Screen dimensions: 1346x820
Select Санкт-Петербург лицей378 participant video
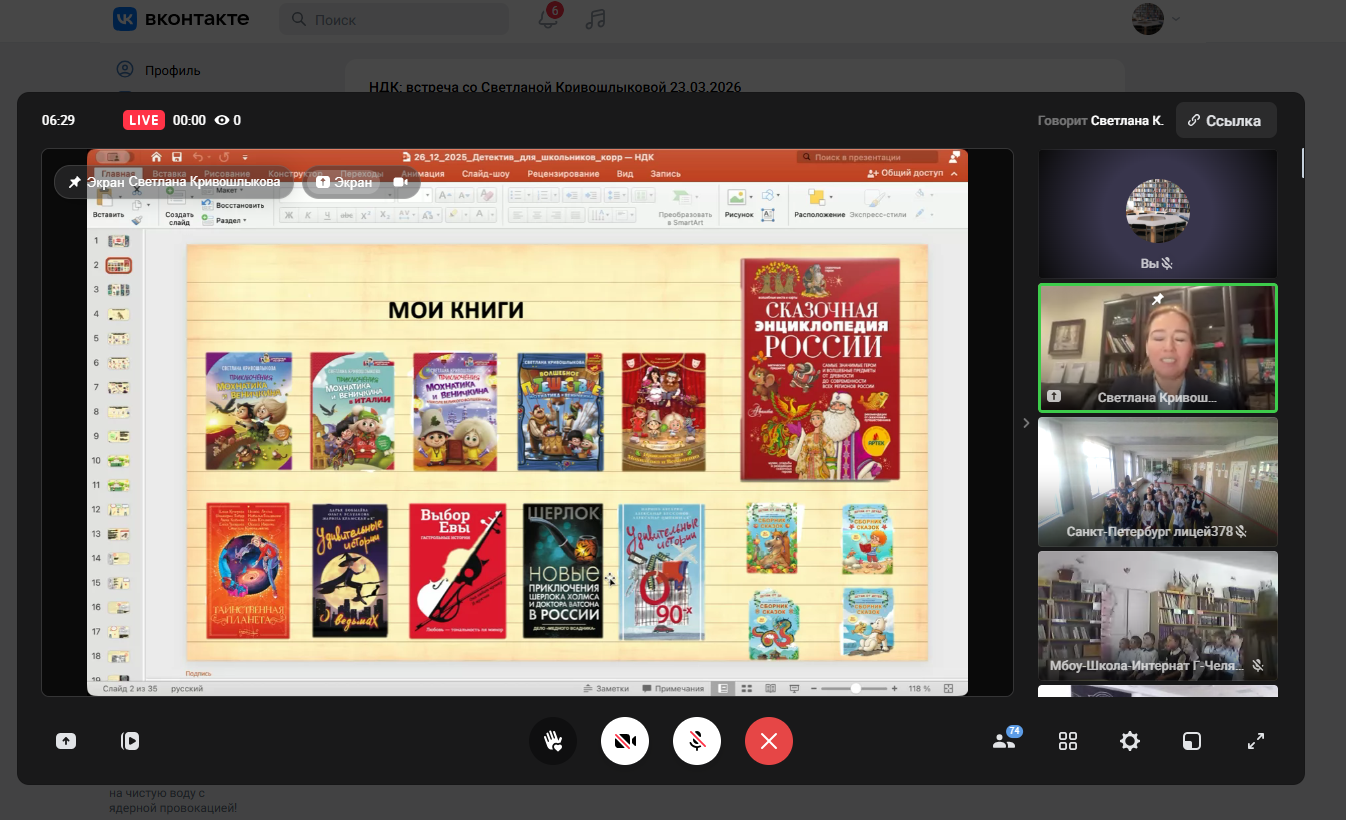[1157, 482]
